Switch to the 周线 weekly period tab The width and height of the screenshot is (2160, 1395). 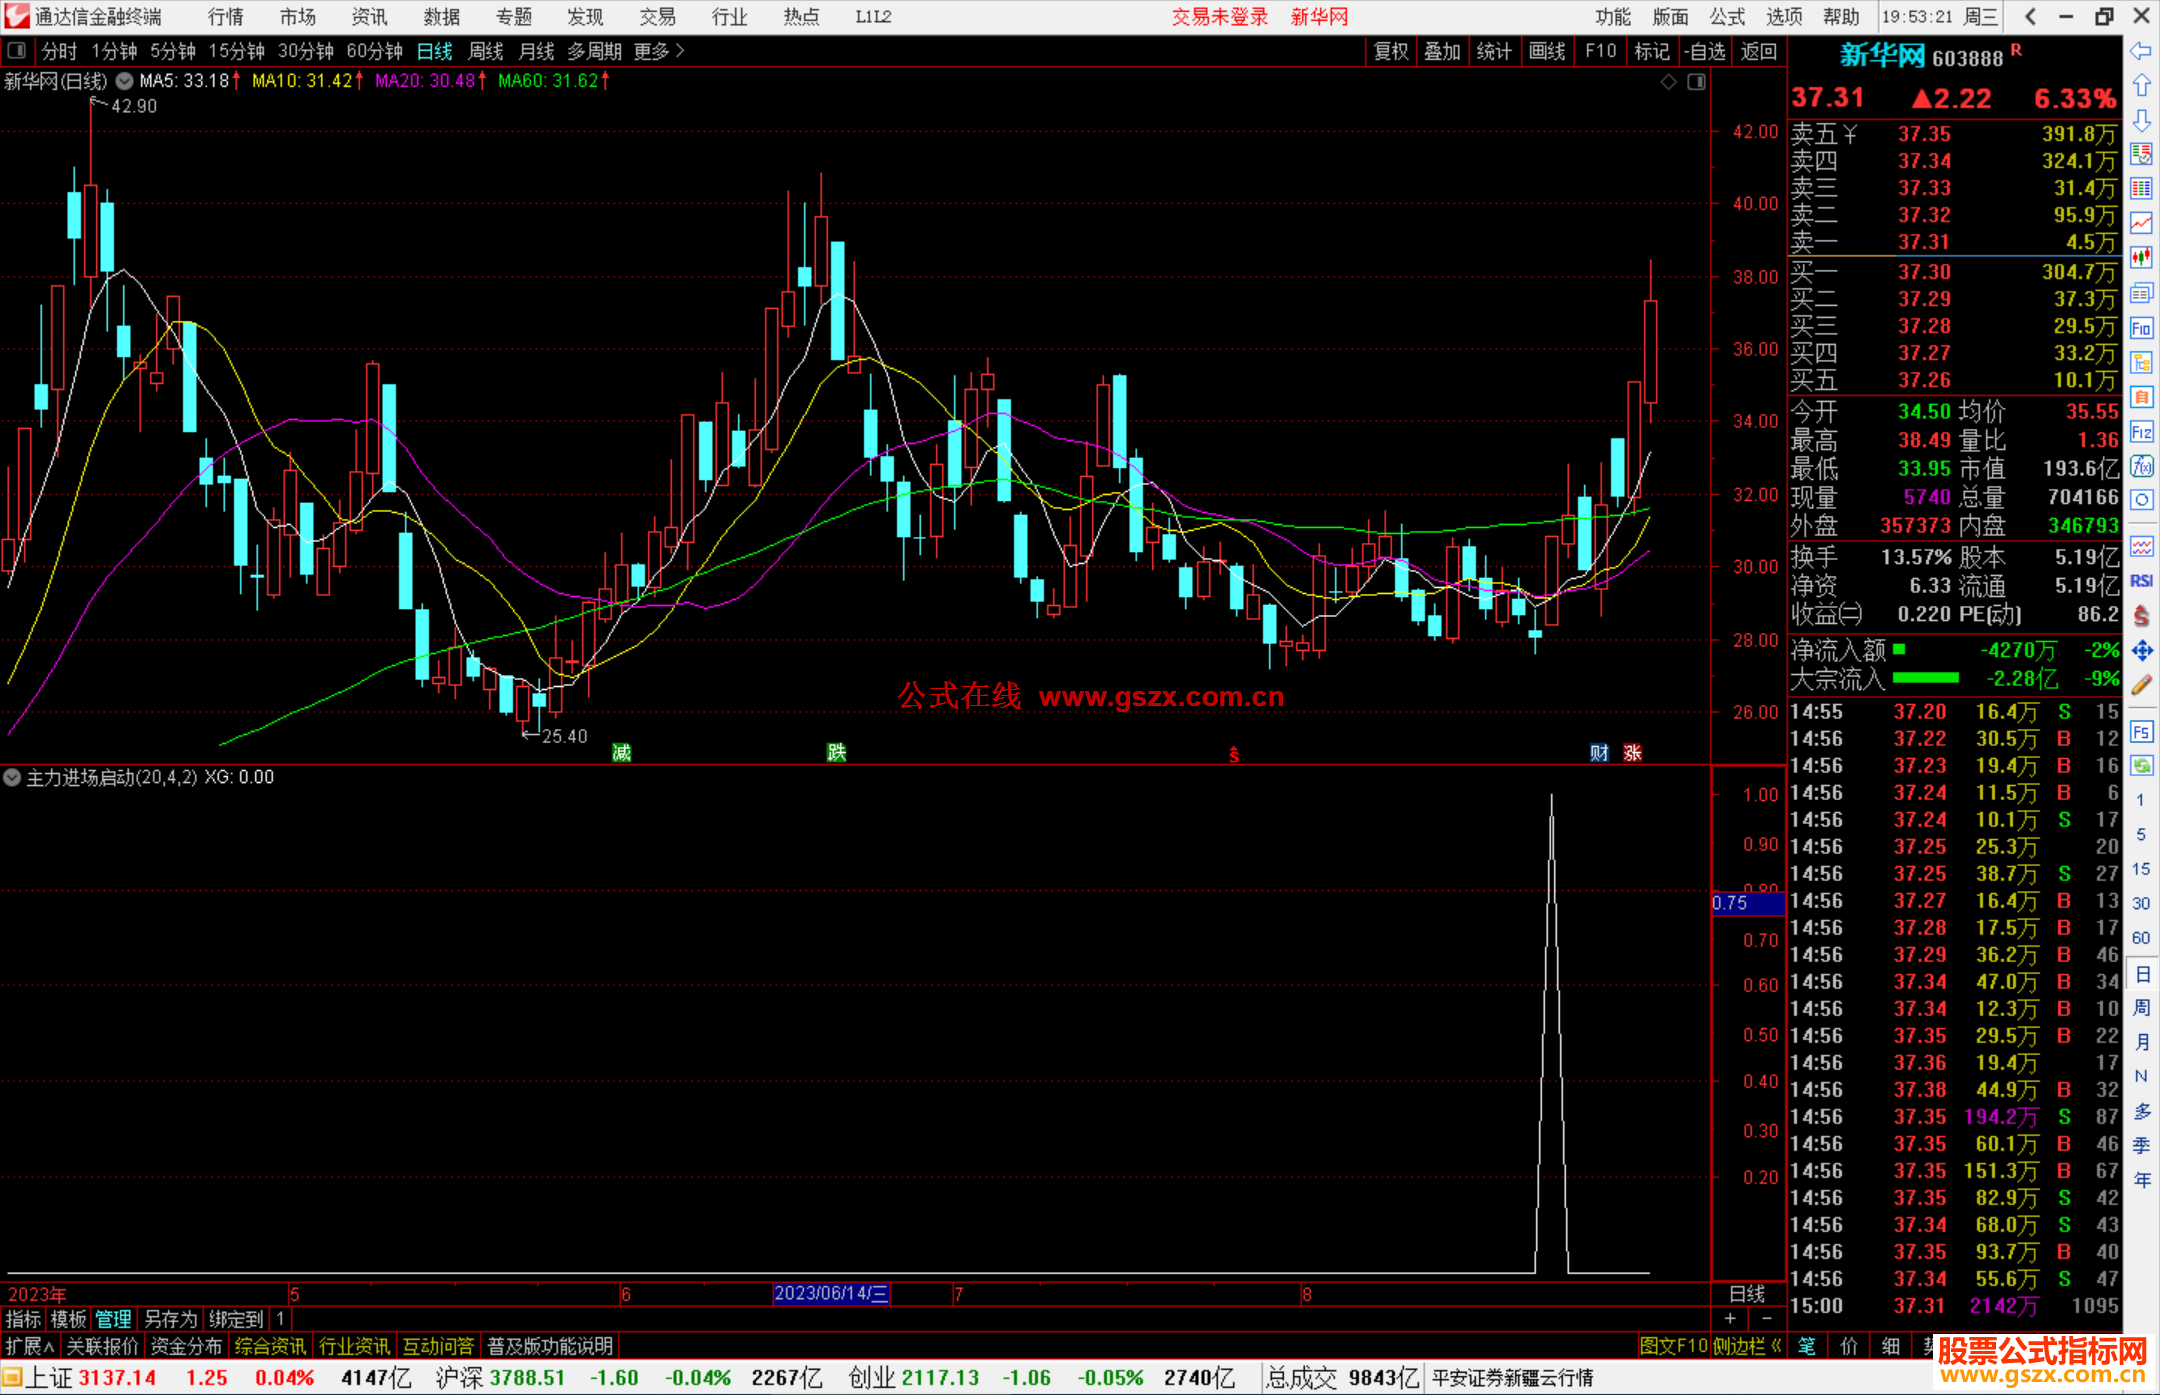coord(486,51)
